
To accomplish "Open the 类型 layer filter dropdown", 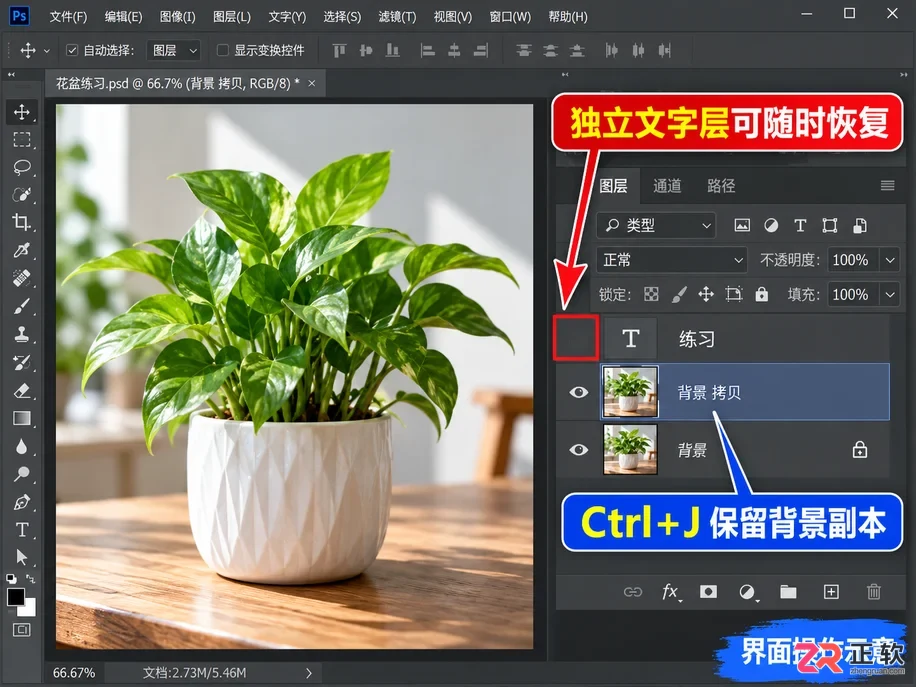I will [x=656, y=225].
